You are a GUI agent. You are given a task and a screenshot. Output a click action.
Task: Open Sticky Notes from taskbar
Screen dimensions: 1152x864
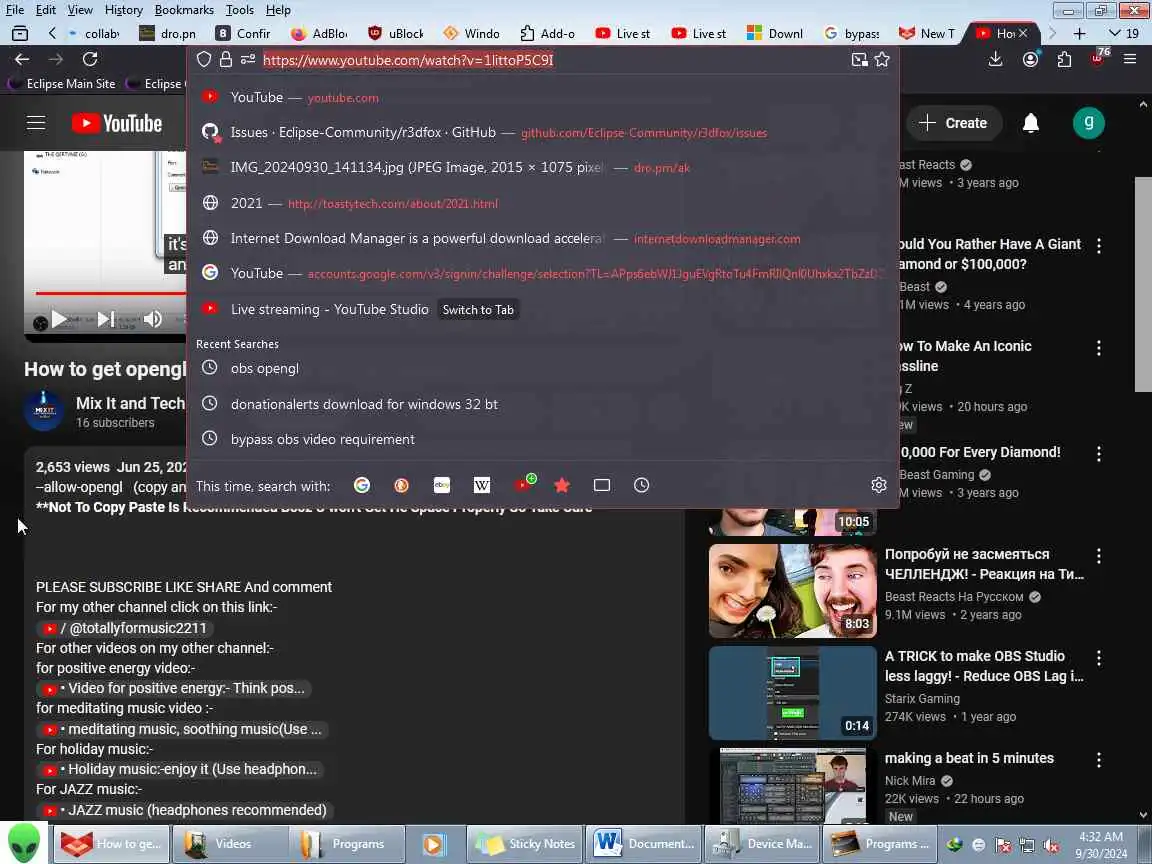525,843
